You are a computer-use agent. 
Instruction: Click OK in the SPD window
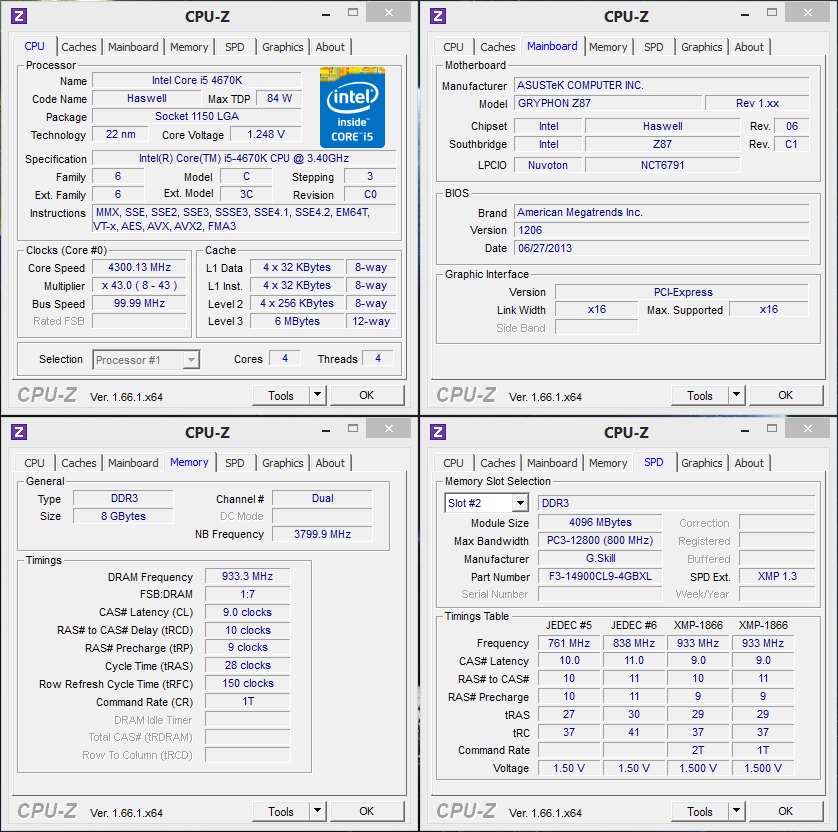pyautogui.click(x=786, y=811)
